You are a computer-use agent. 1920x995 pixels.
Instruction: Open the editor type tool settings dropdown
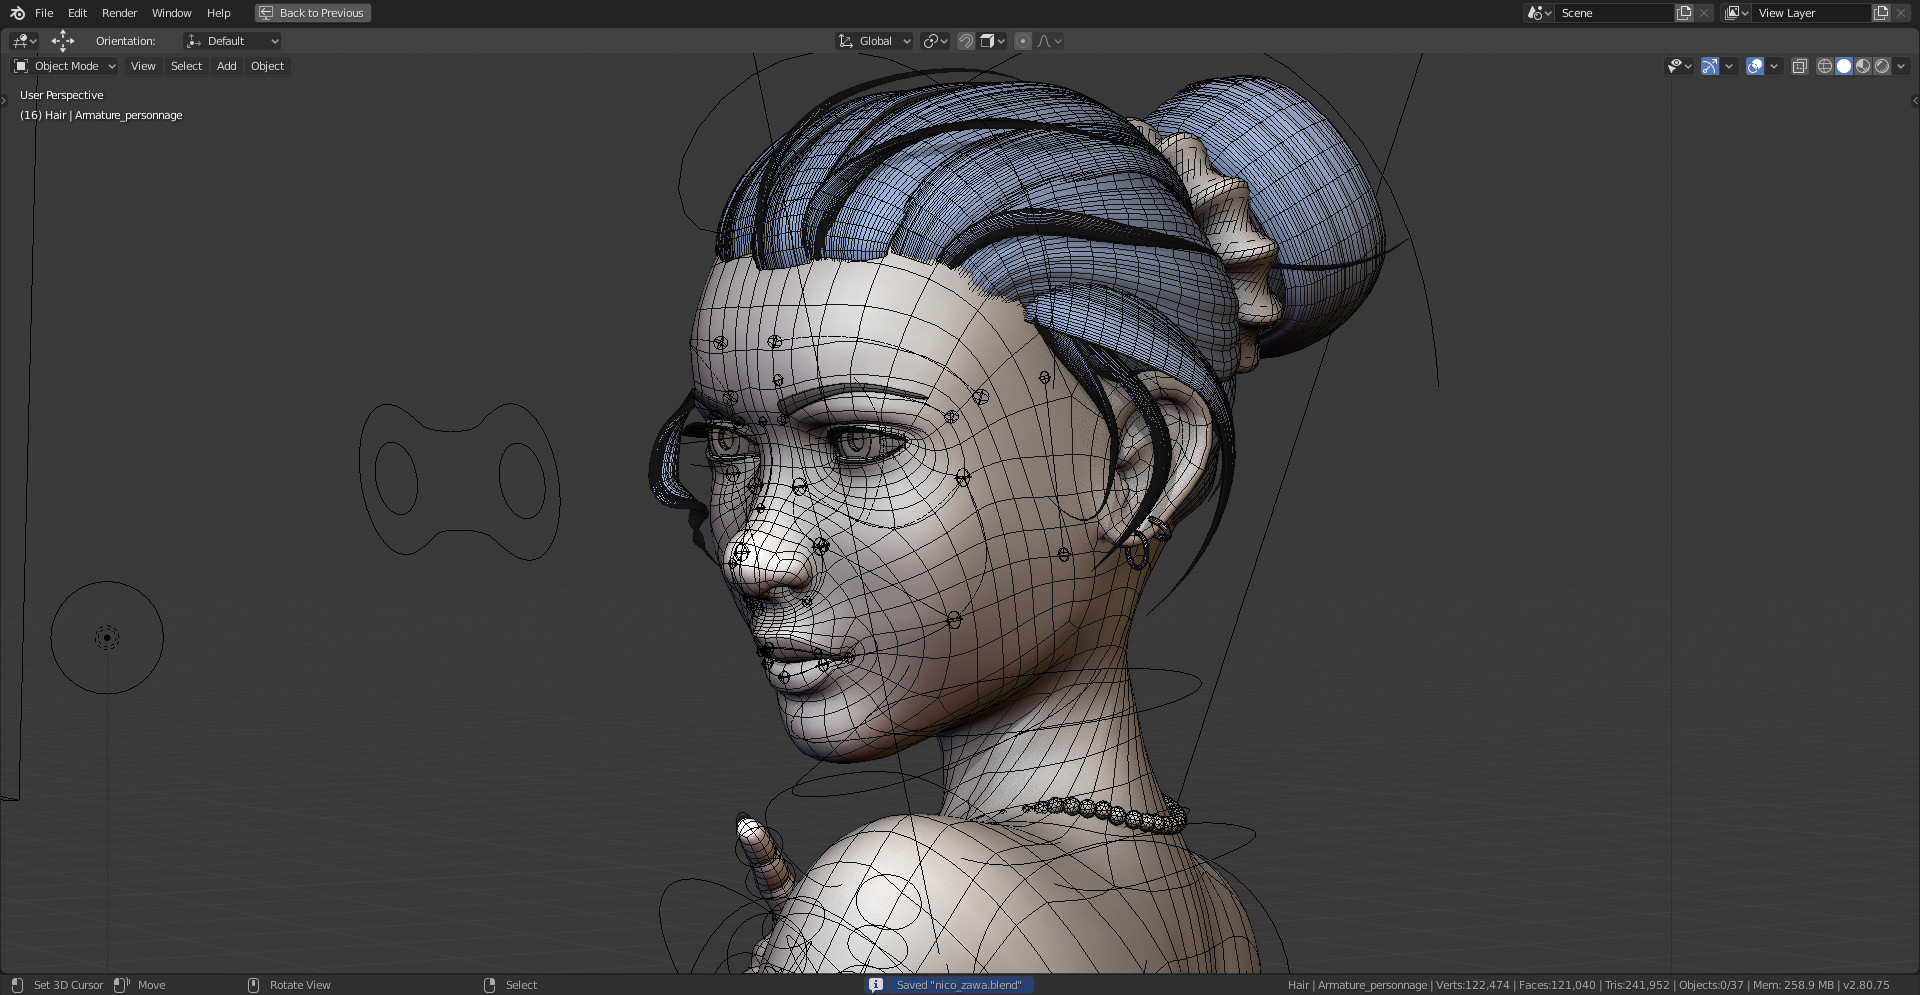pos(24,41)
